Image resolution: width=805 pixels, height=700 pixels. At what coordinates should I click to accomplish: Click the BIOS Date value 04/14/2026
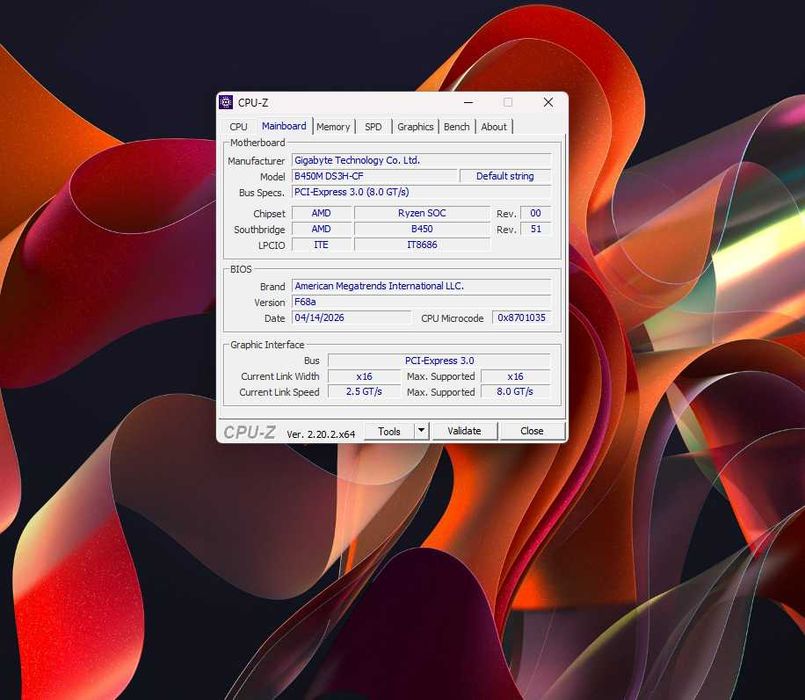click(352, 317)
